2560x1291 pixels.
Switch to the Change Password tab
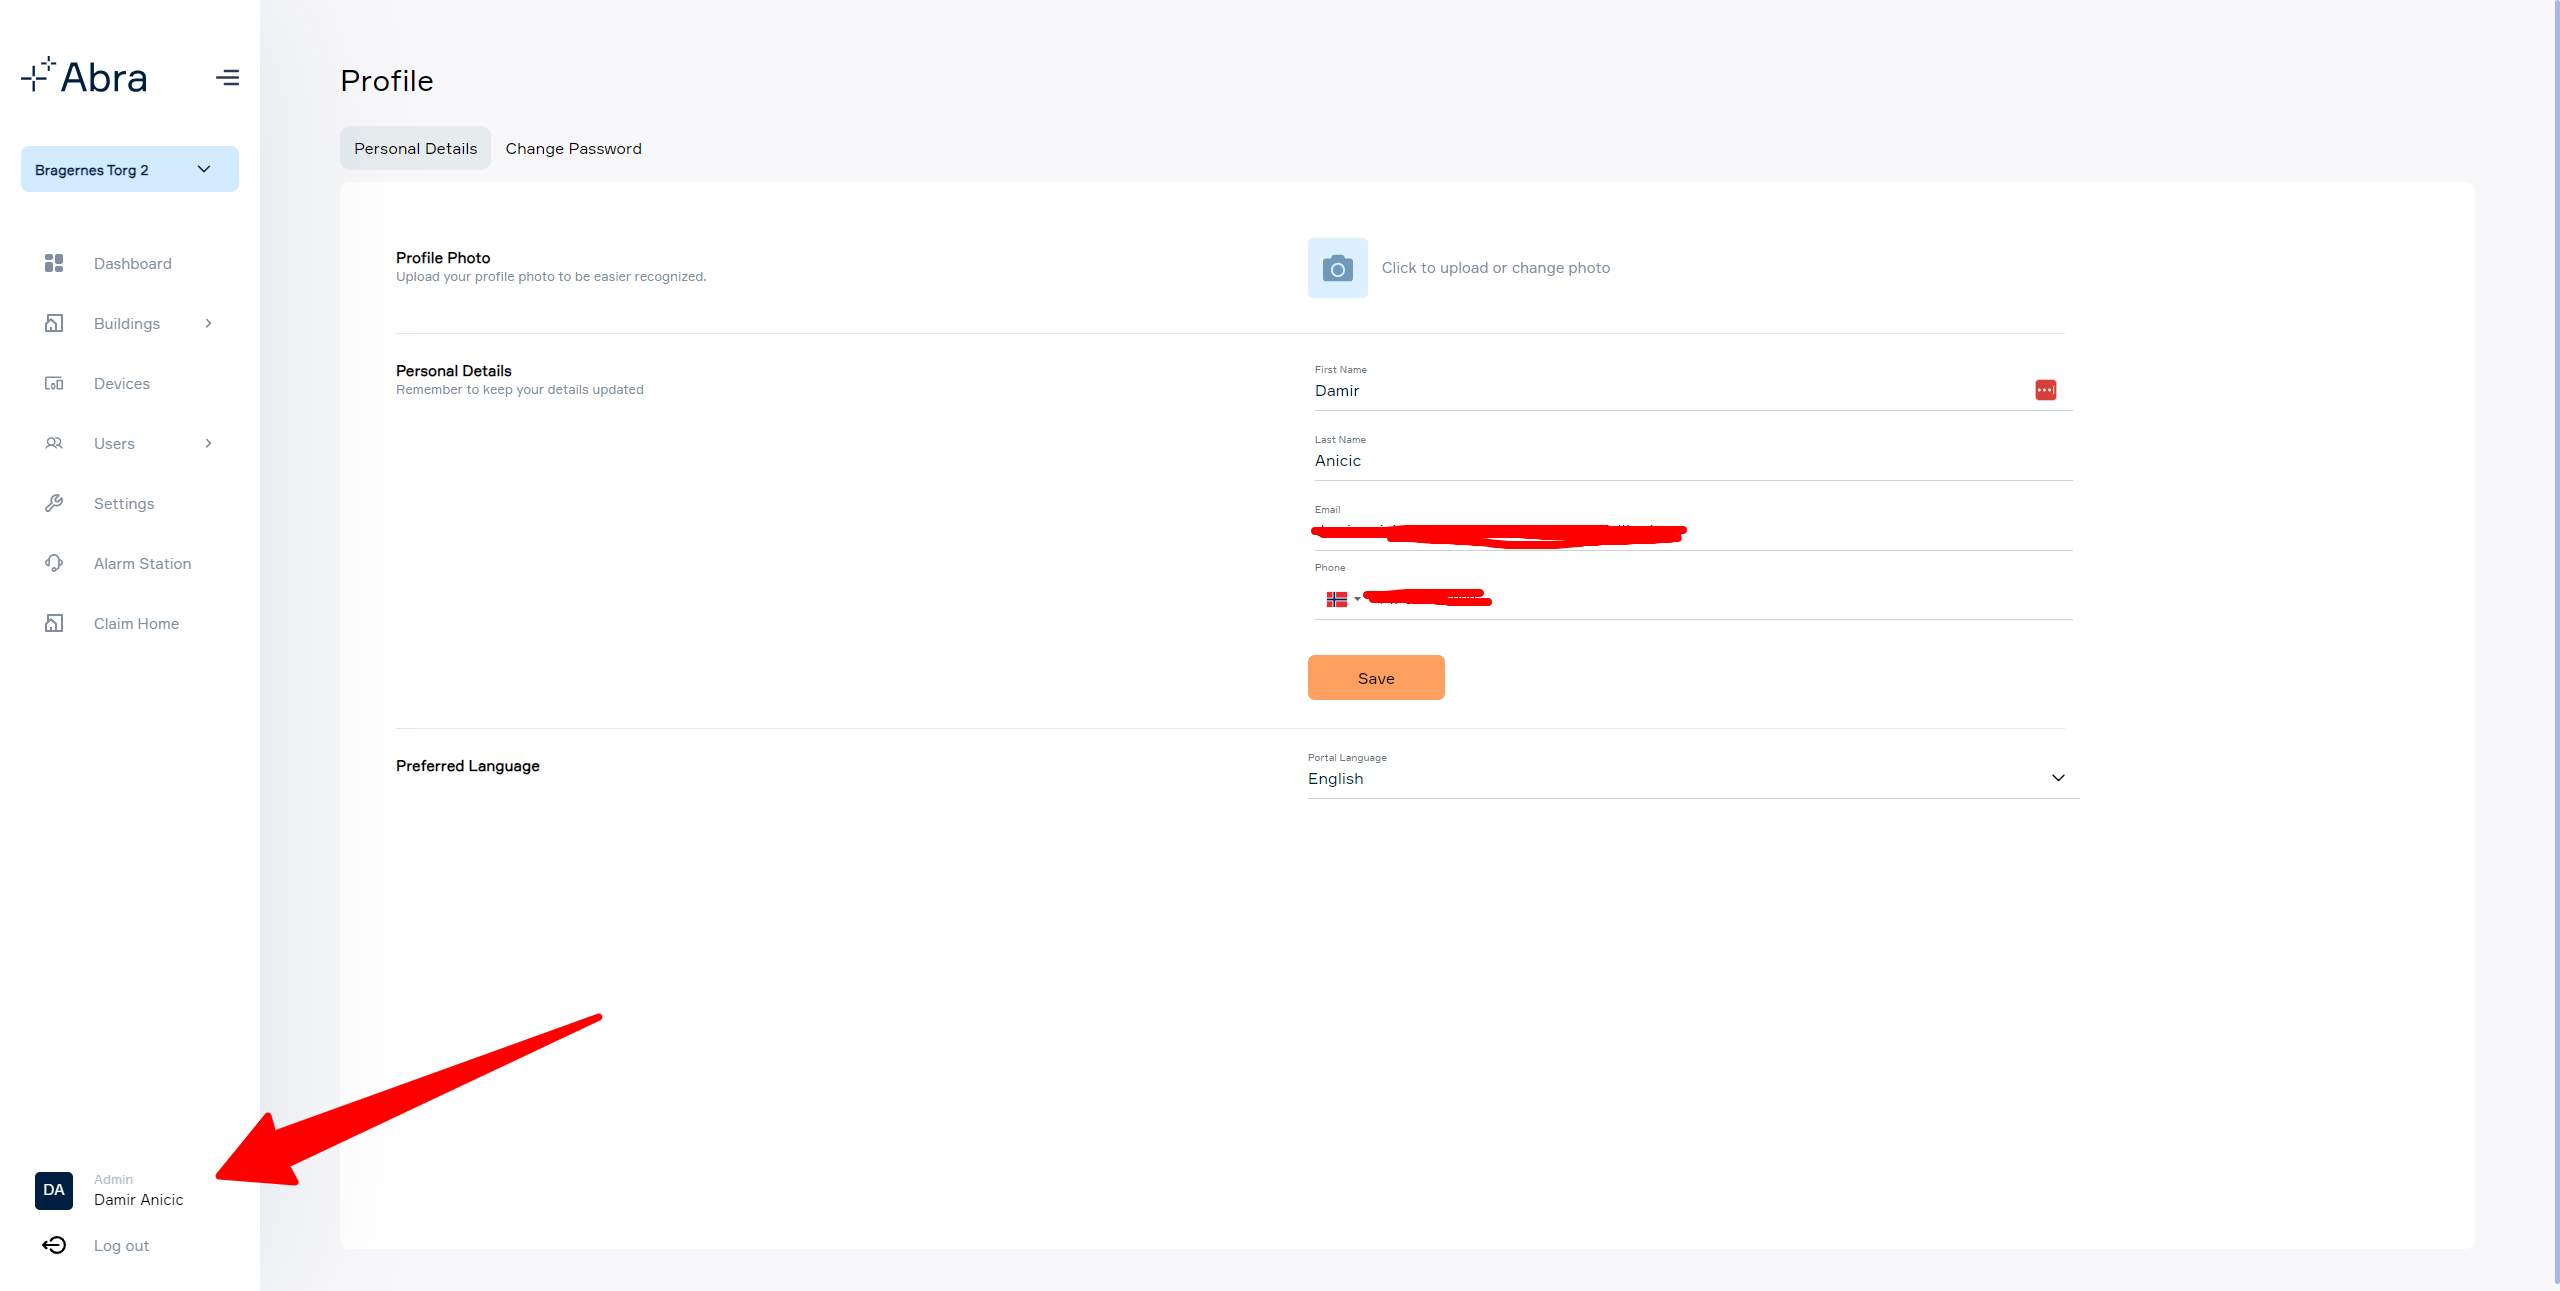[x=573, y=148]
